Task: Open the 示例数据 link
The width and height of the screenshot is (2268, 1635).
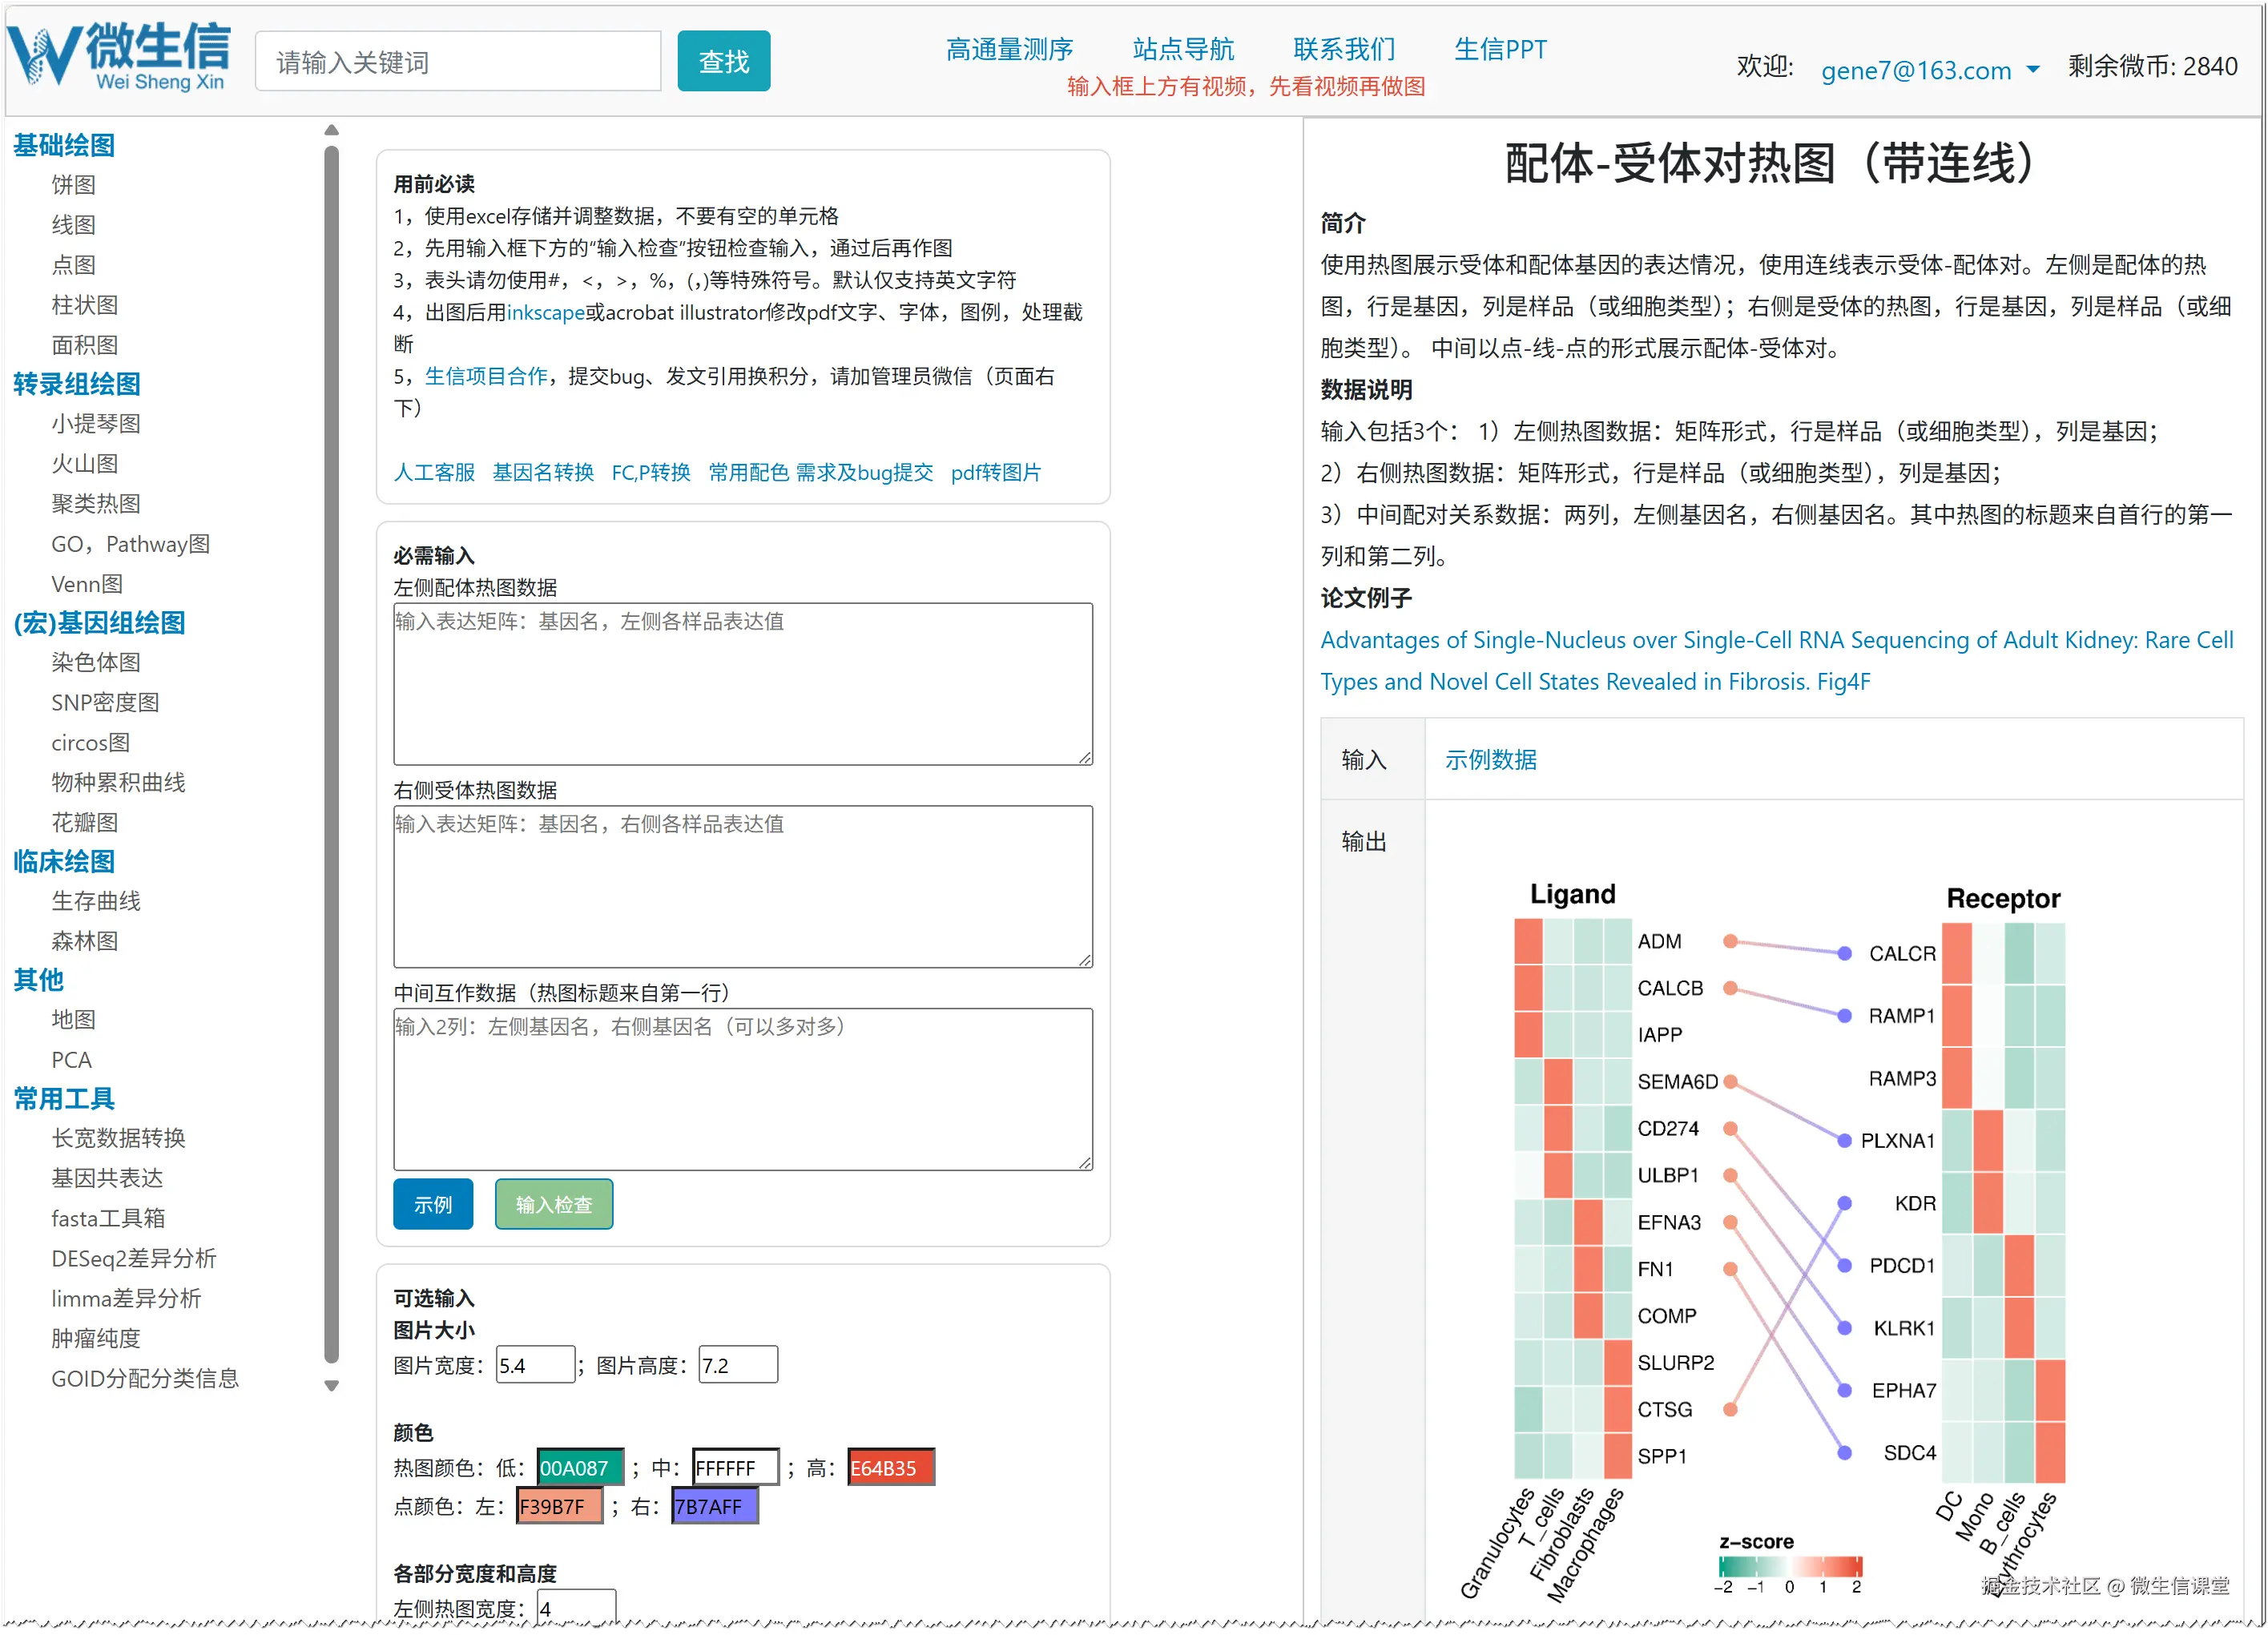Action: pyautogui.click(x=1490, y=760)
